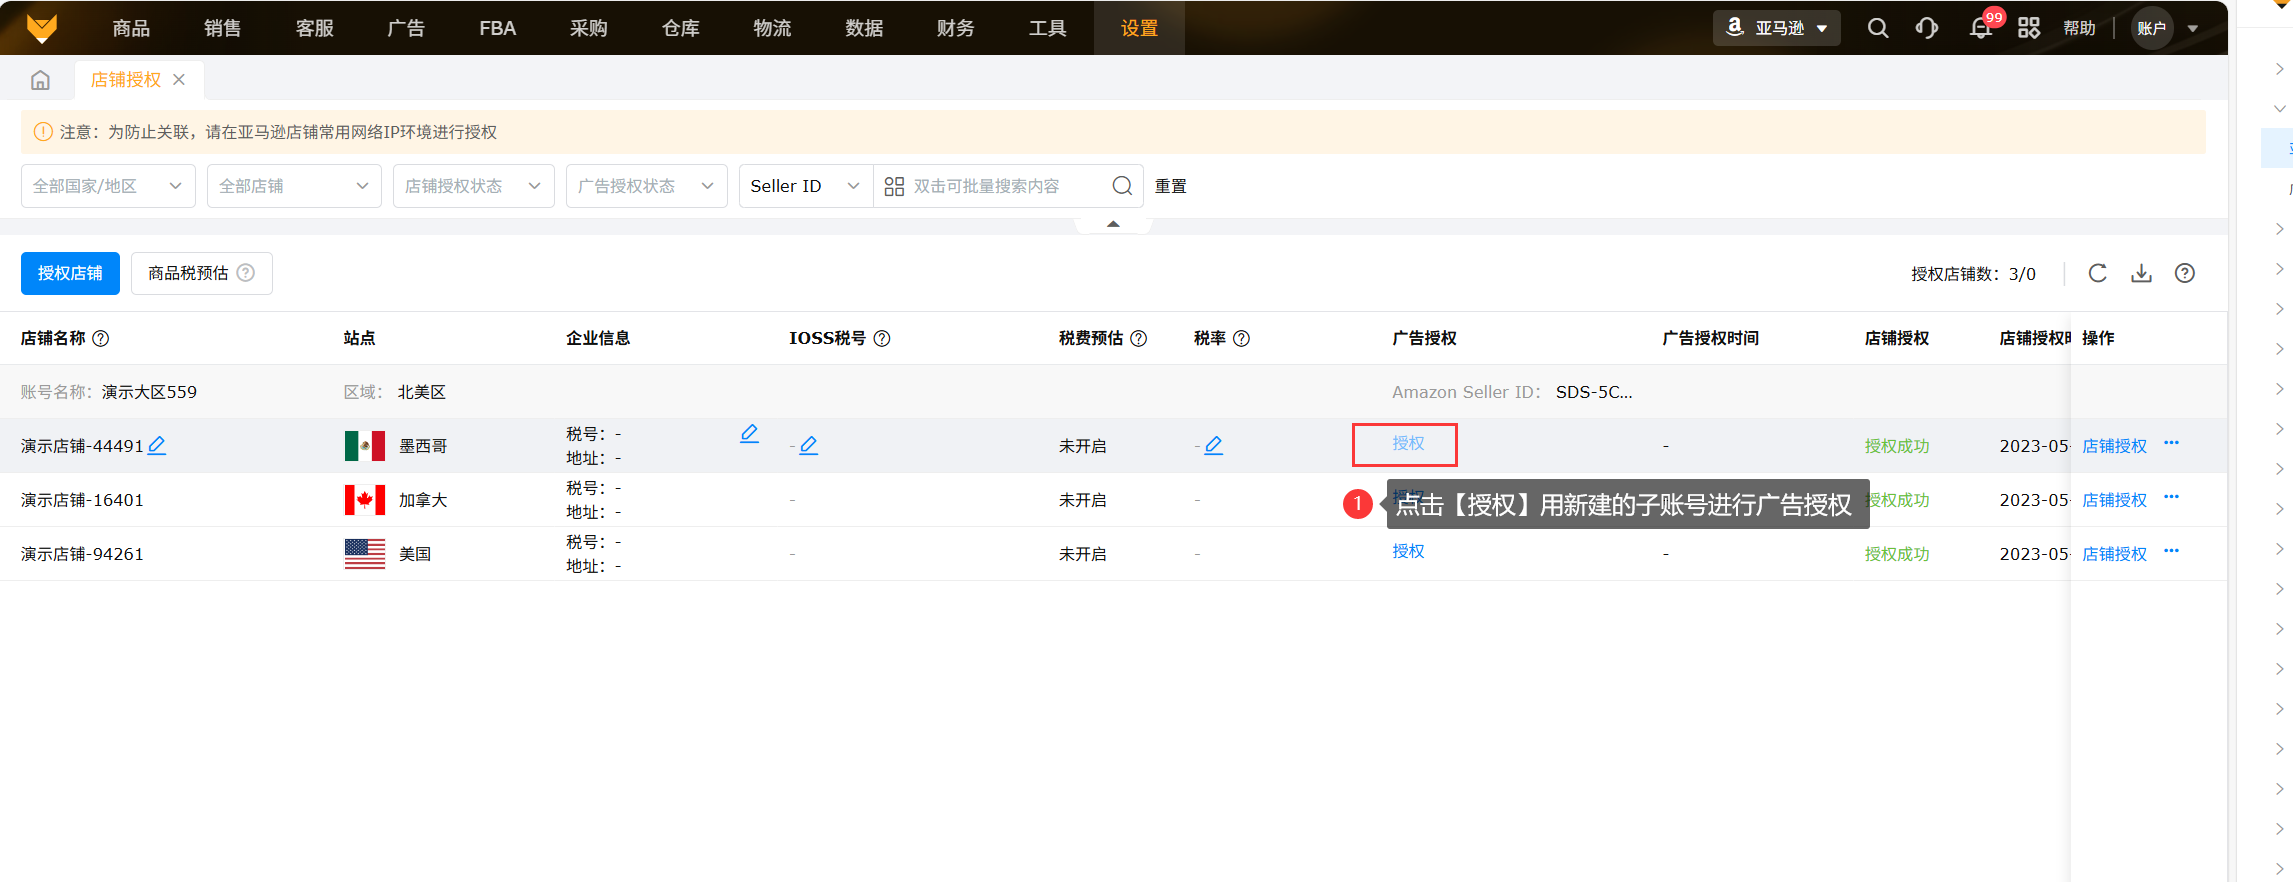Click the refresh icon beside authorized store count
The height and width of the screenshot is (882, 2293).
(2097, 273)
